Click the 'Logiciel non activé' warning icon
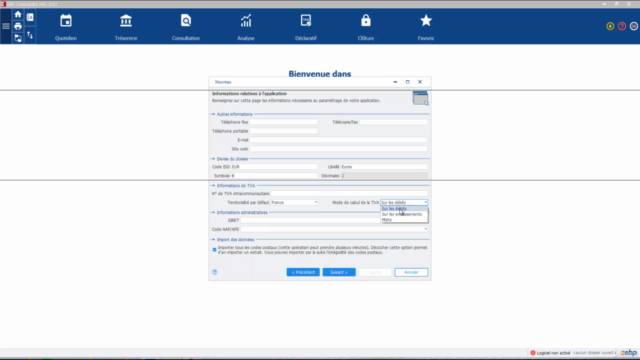Screen dimensions: 640x360 coord(533,353)
